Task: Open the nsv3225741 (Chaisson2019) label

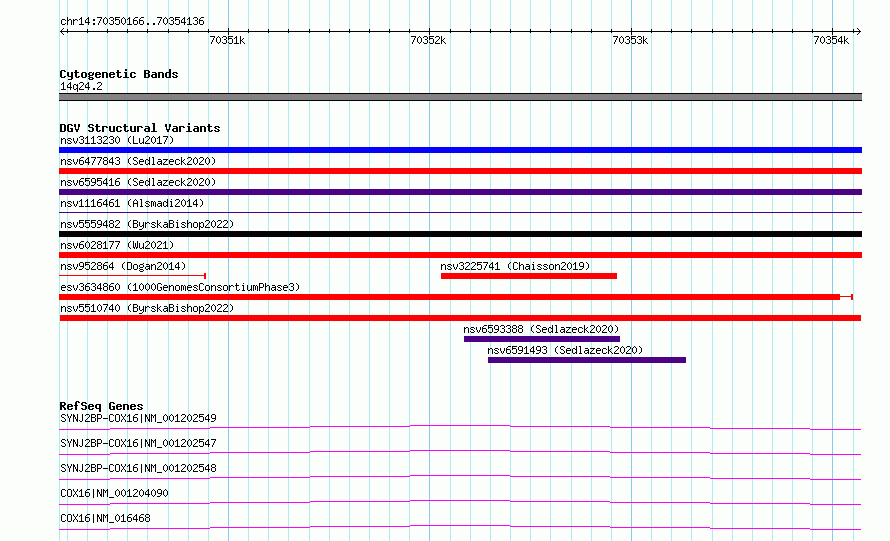Action: [x=515, y=266]
